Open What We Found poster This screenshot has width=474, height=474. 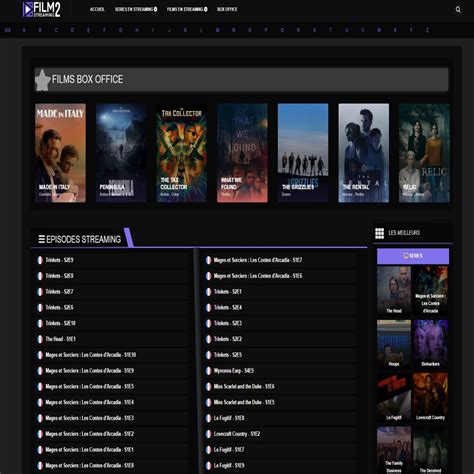242,153
